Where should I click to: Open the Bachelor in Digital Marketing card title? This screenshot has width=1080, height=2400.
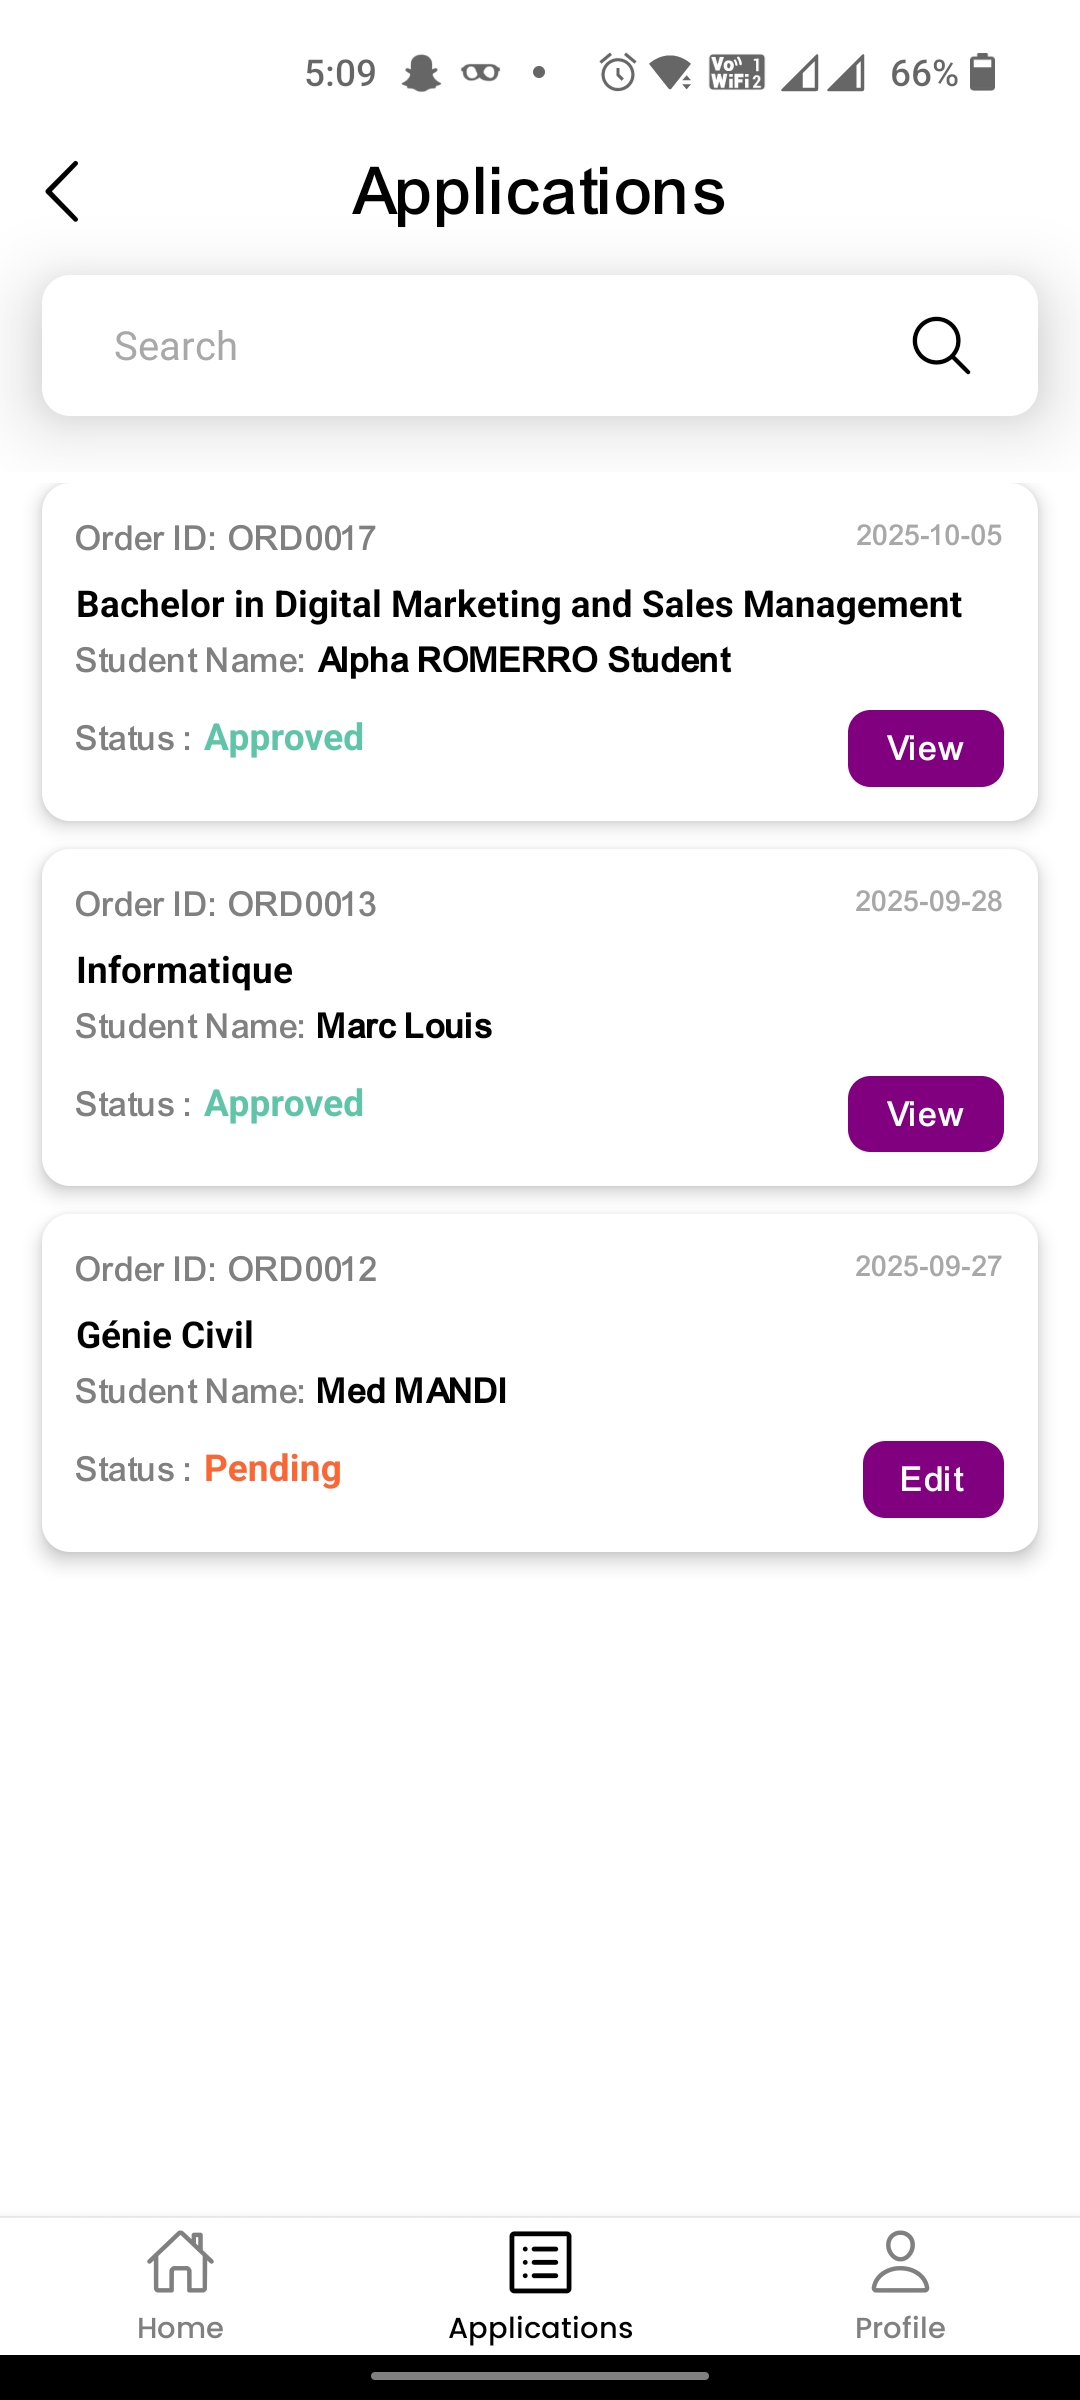pos(518,605)
